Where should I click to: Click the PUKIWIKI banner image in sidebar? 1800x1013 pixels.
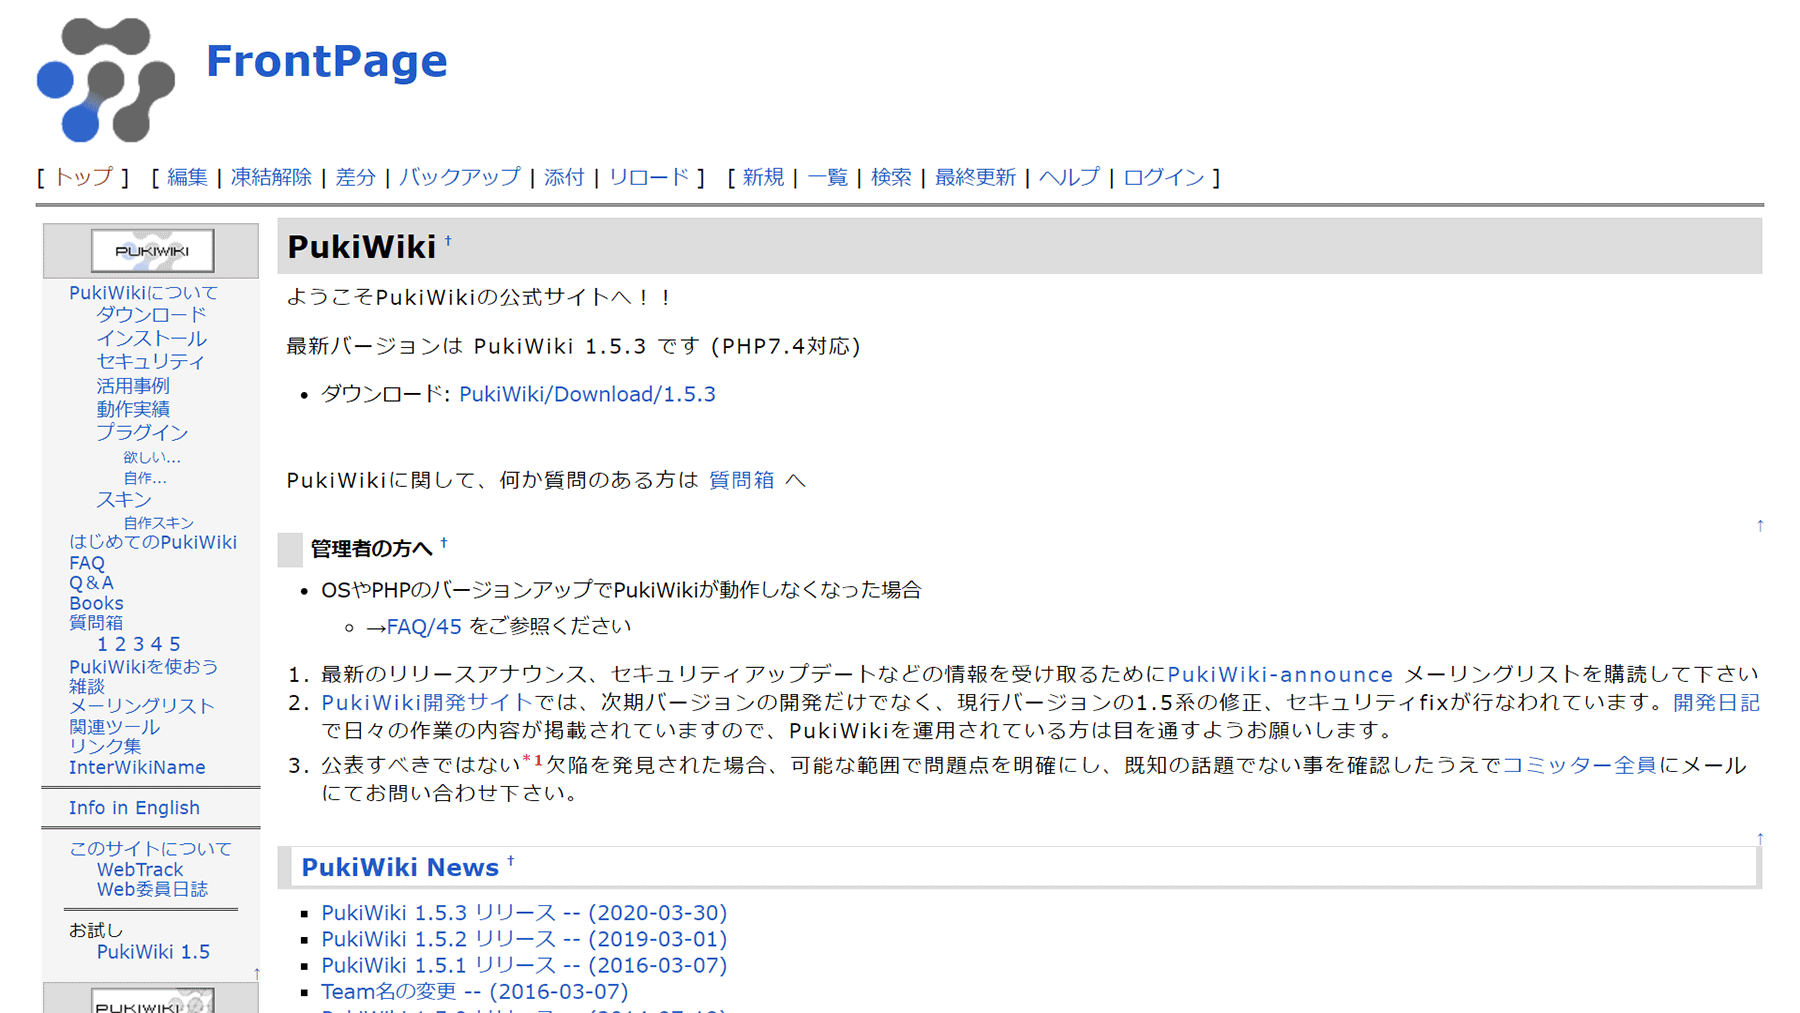152,251
